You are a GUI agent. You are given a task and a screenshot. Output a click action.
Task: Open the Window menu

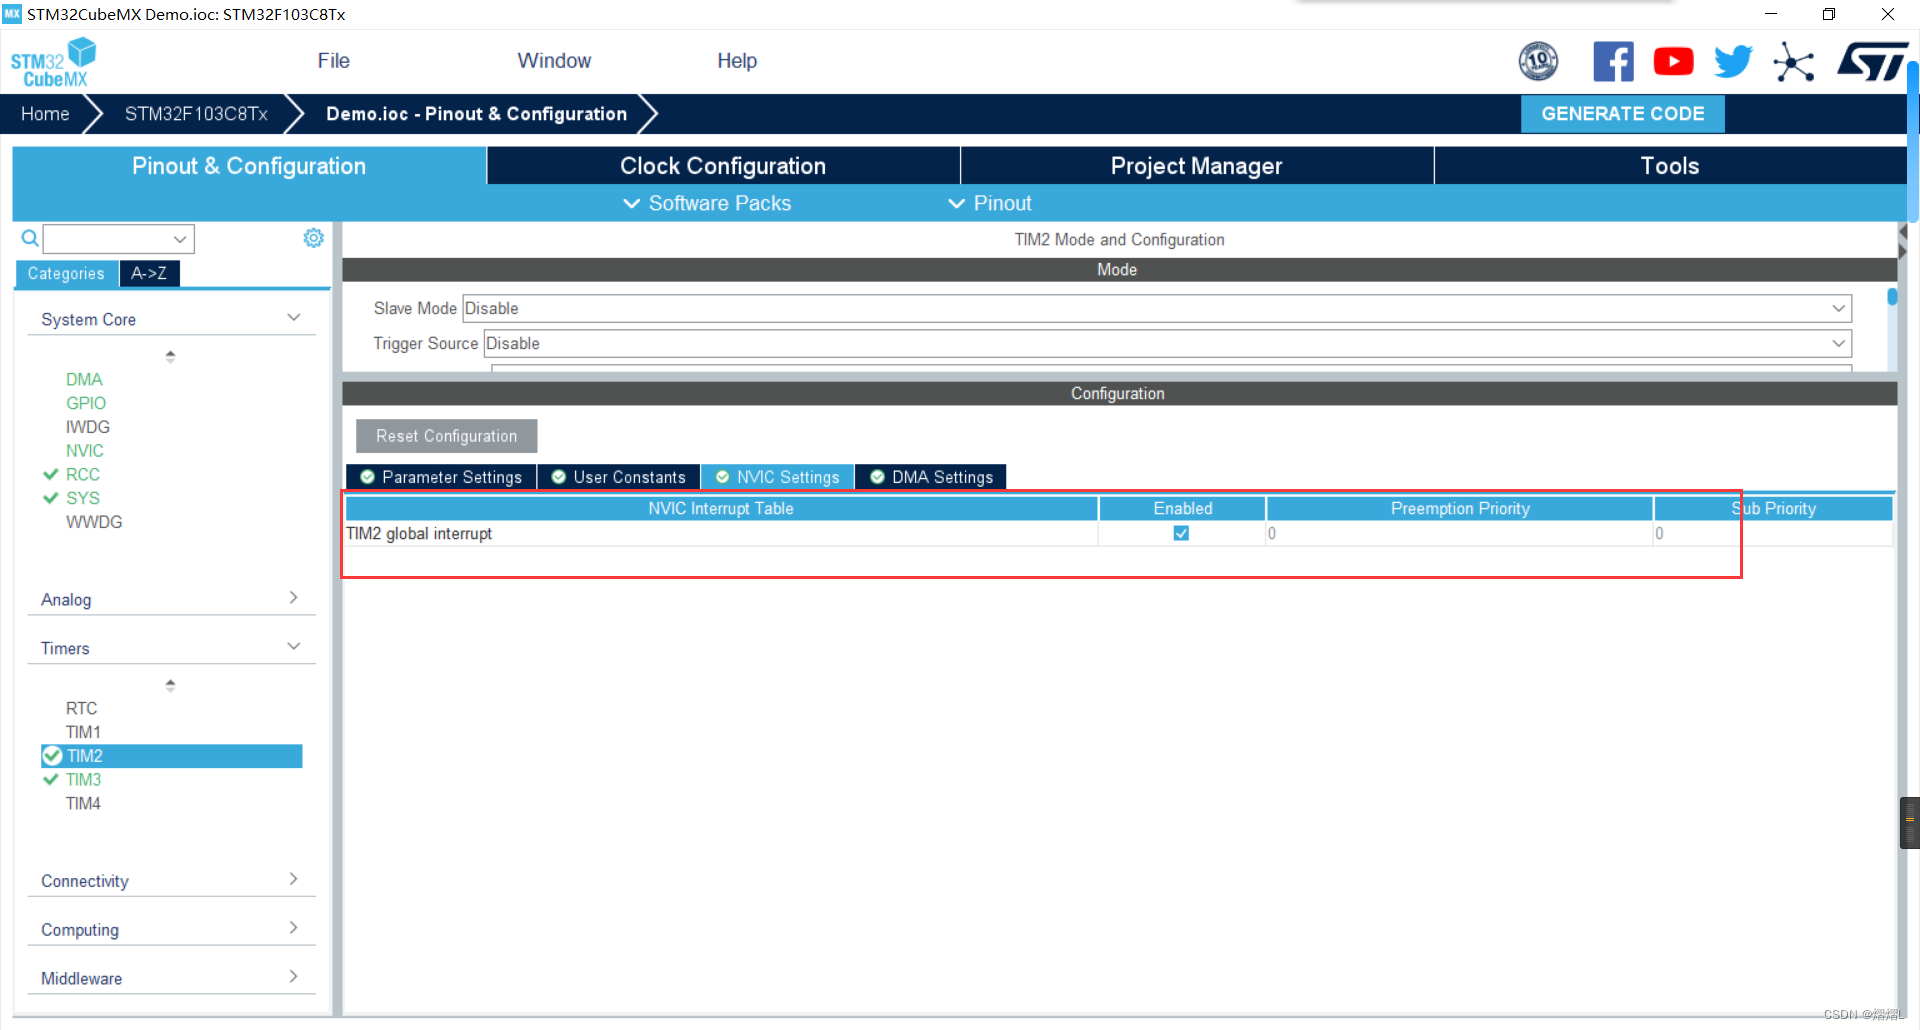[x=554, y=61]
